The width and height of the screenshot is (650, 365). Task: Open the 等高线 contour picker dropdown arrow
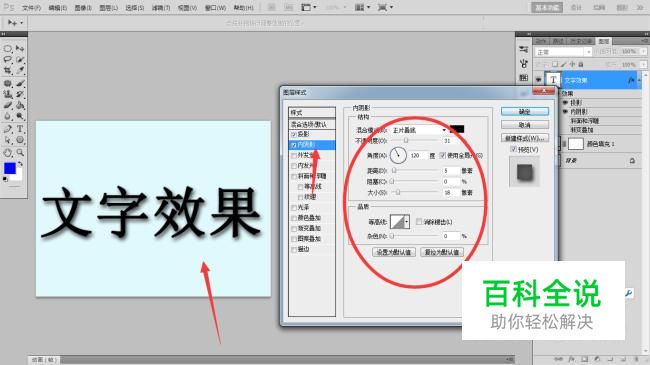407,222
